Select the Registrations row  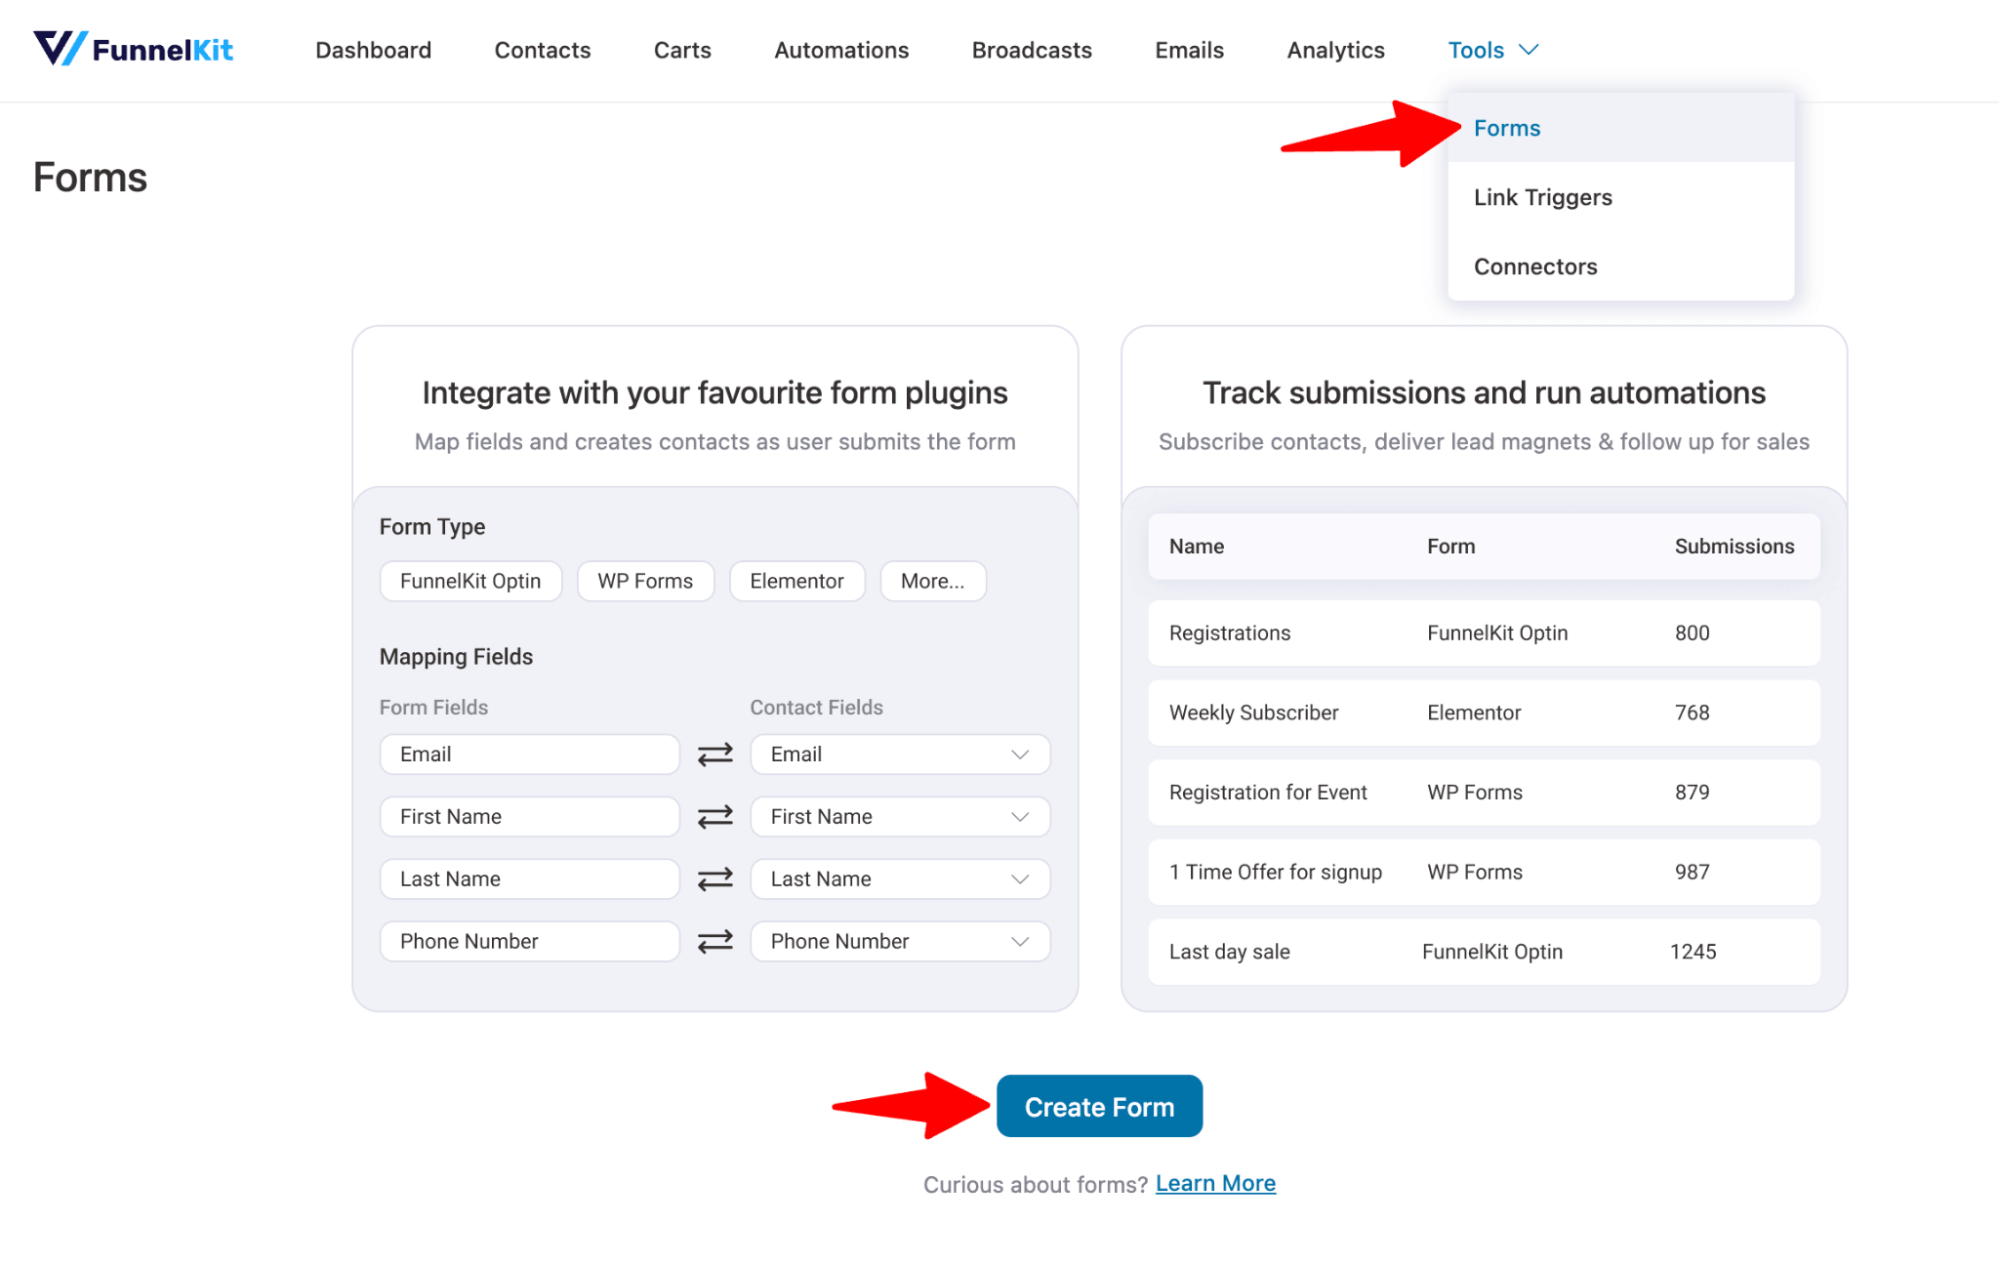(x=1484, y=633)
